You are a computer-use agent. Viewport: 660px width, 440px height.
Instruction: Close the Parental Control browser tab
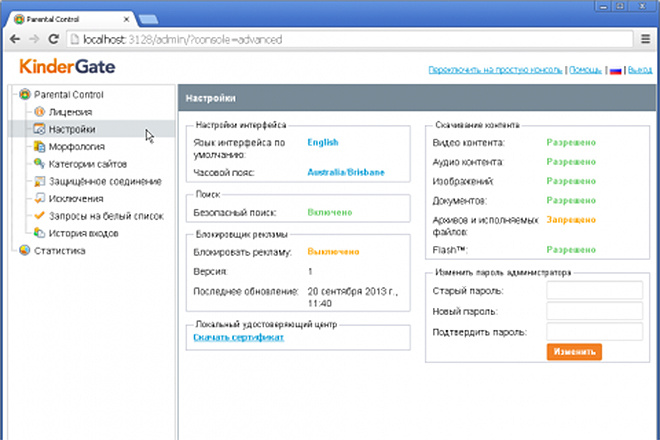[126, 19]
